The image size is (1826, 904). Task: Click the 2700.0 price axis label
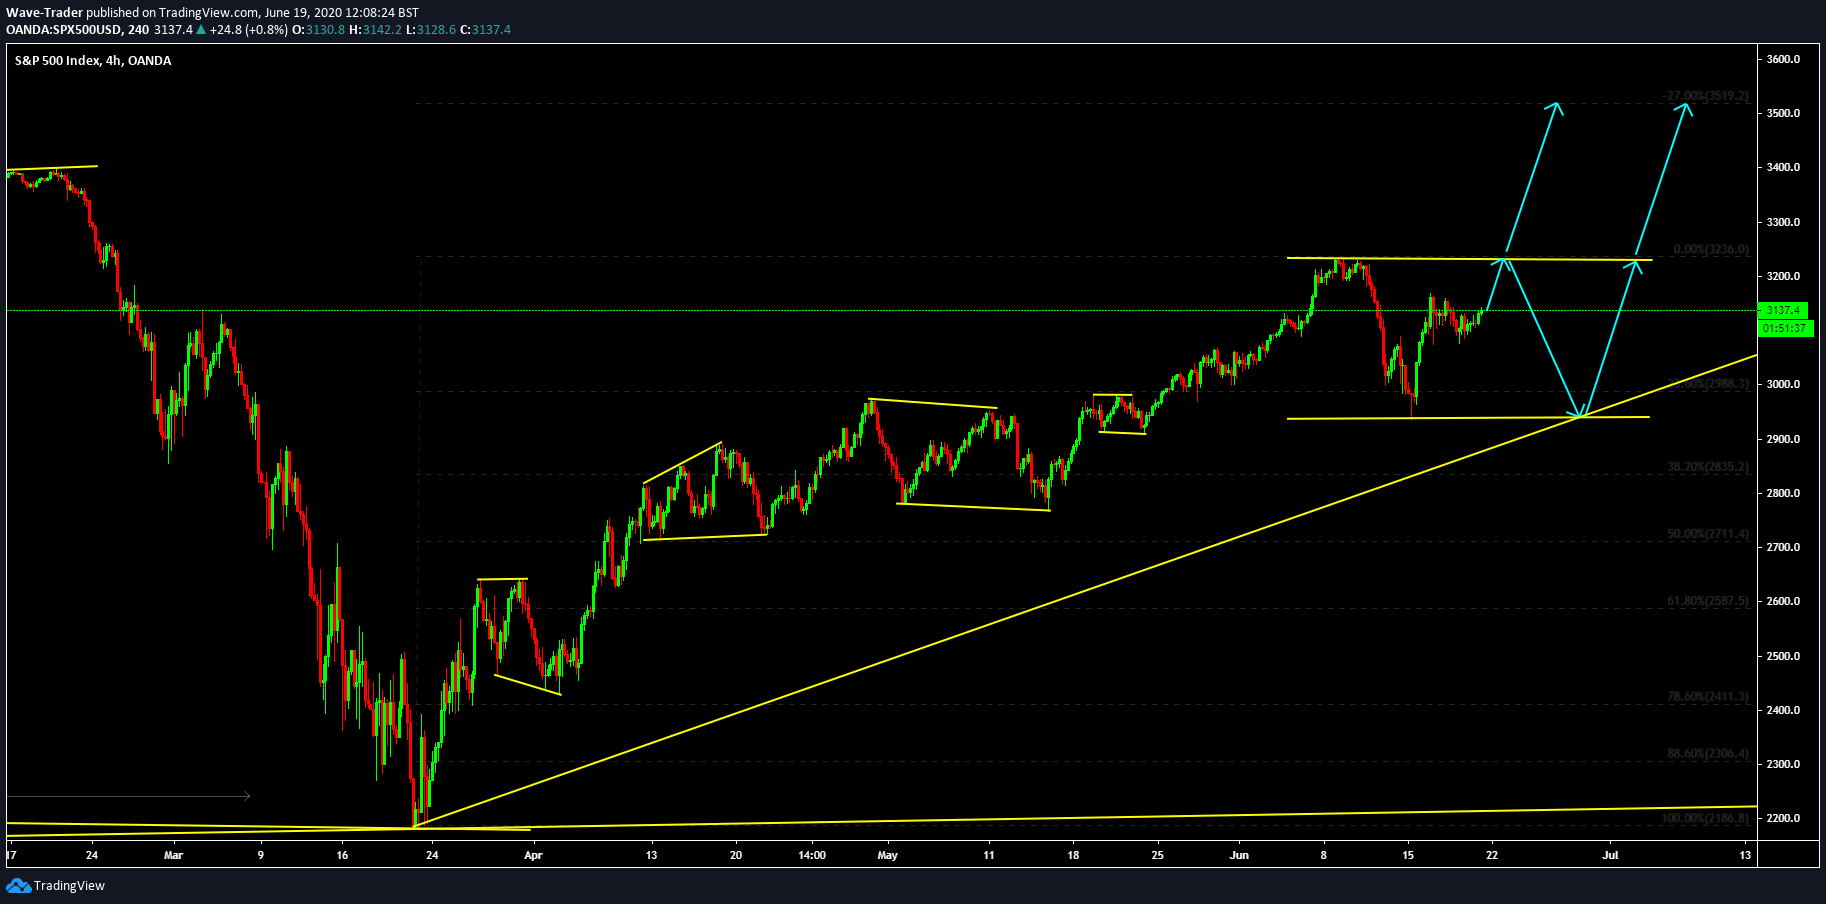[1783, 547]
